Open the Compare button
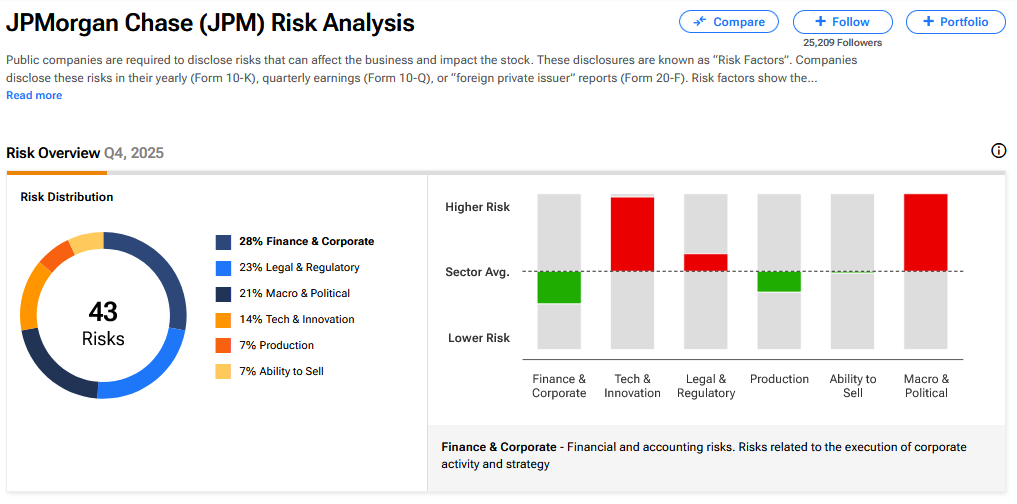The width and height of the screenshot is (1017, 504). tap(729, 22)
